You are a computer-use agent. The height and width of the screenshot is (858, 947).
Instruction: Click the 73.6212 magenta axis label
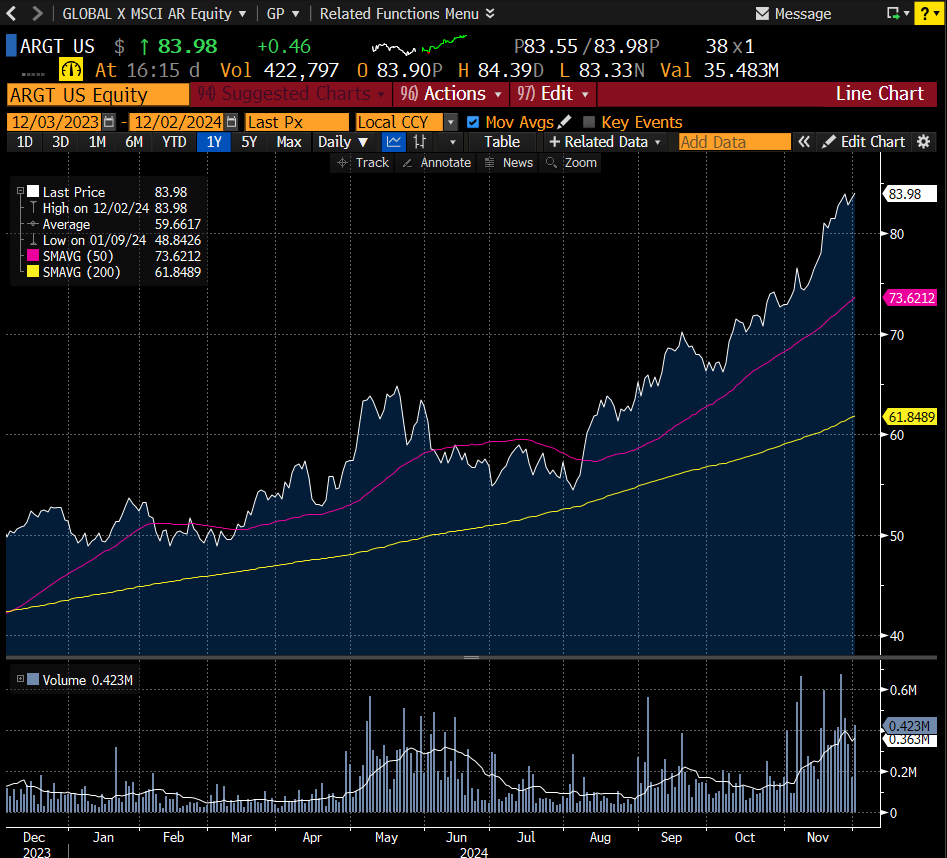(x=911, y=298)
